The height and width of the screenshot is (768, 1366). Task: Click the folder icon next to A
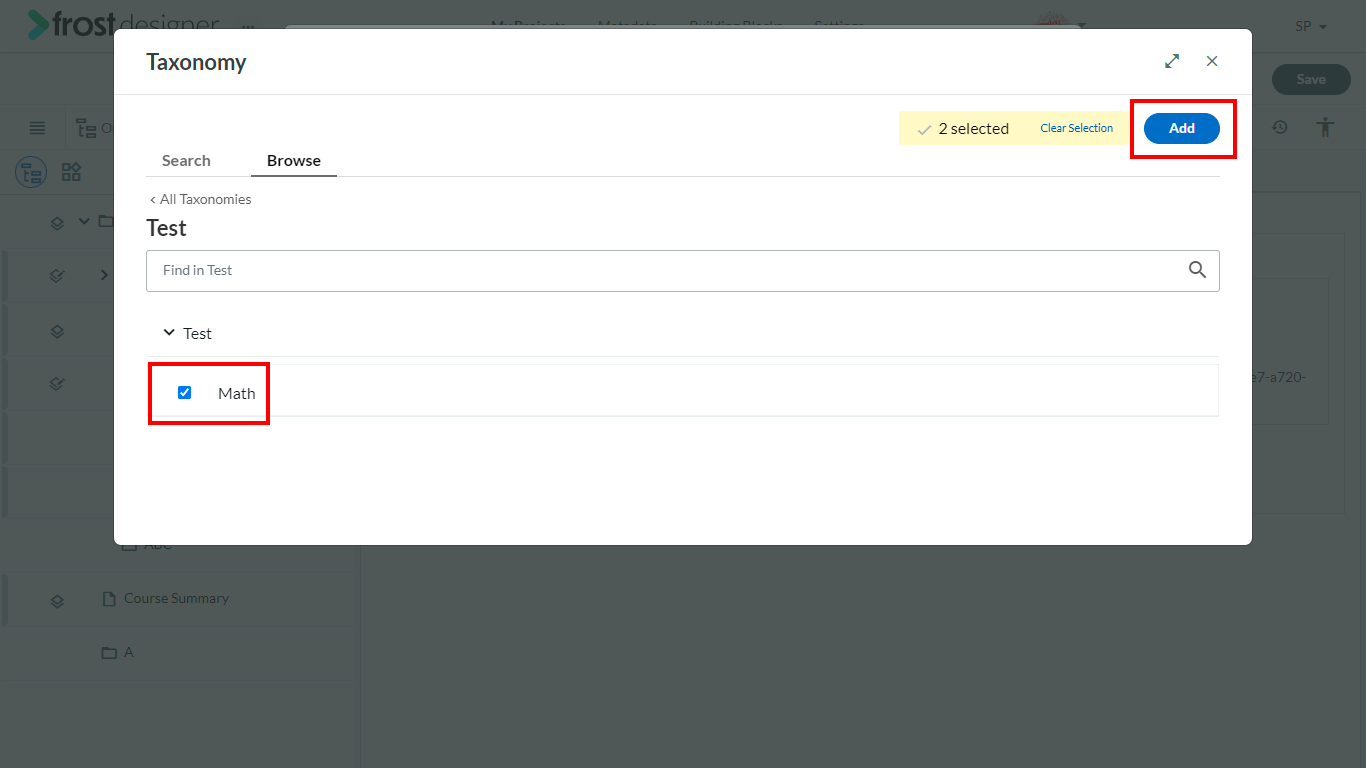[109, 653]
